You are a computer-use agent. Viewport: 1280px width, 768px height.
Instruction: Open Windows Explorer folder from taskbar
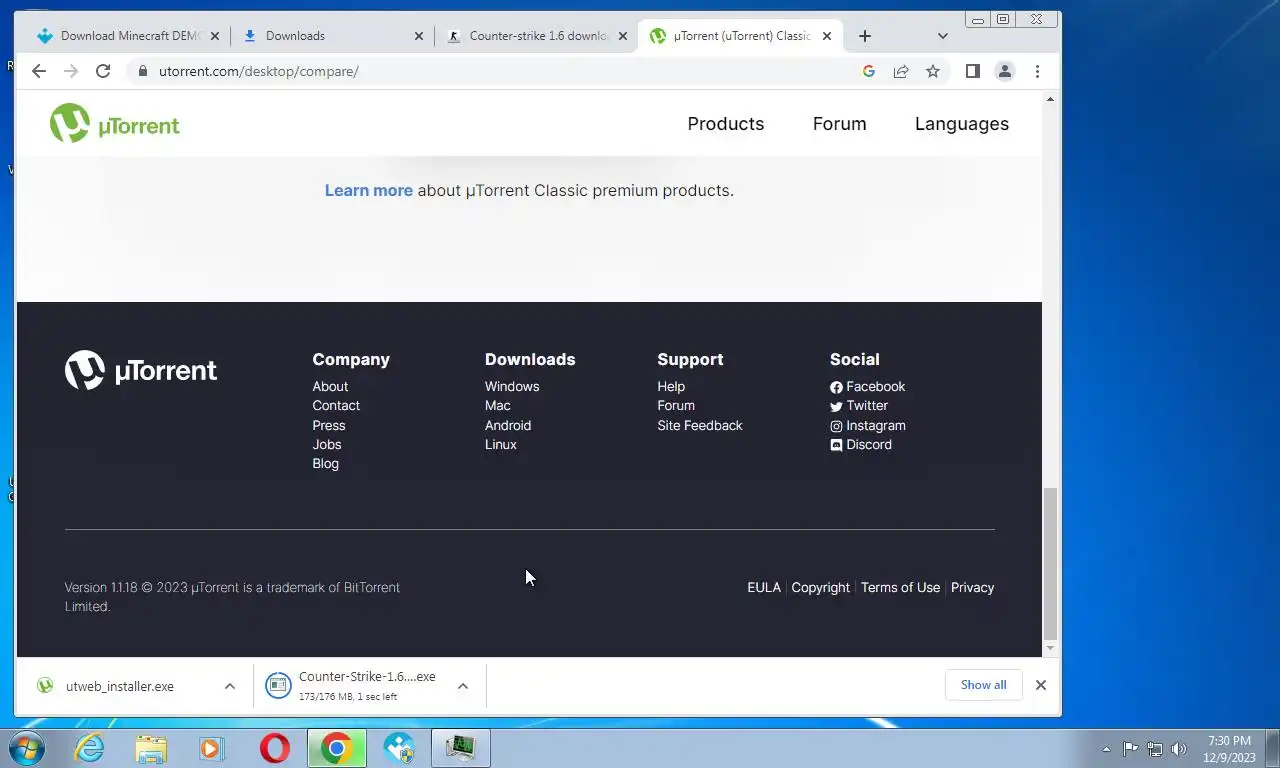151,748
